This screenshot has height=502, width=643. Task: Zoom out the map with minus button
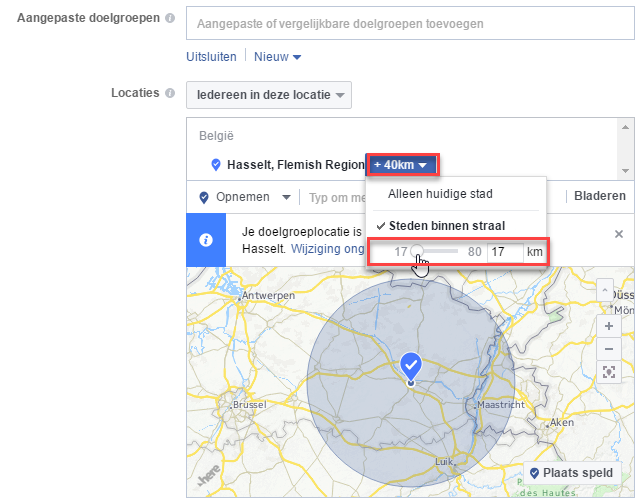(608, 349)
